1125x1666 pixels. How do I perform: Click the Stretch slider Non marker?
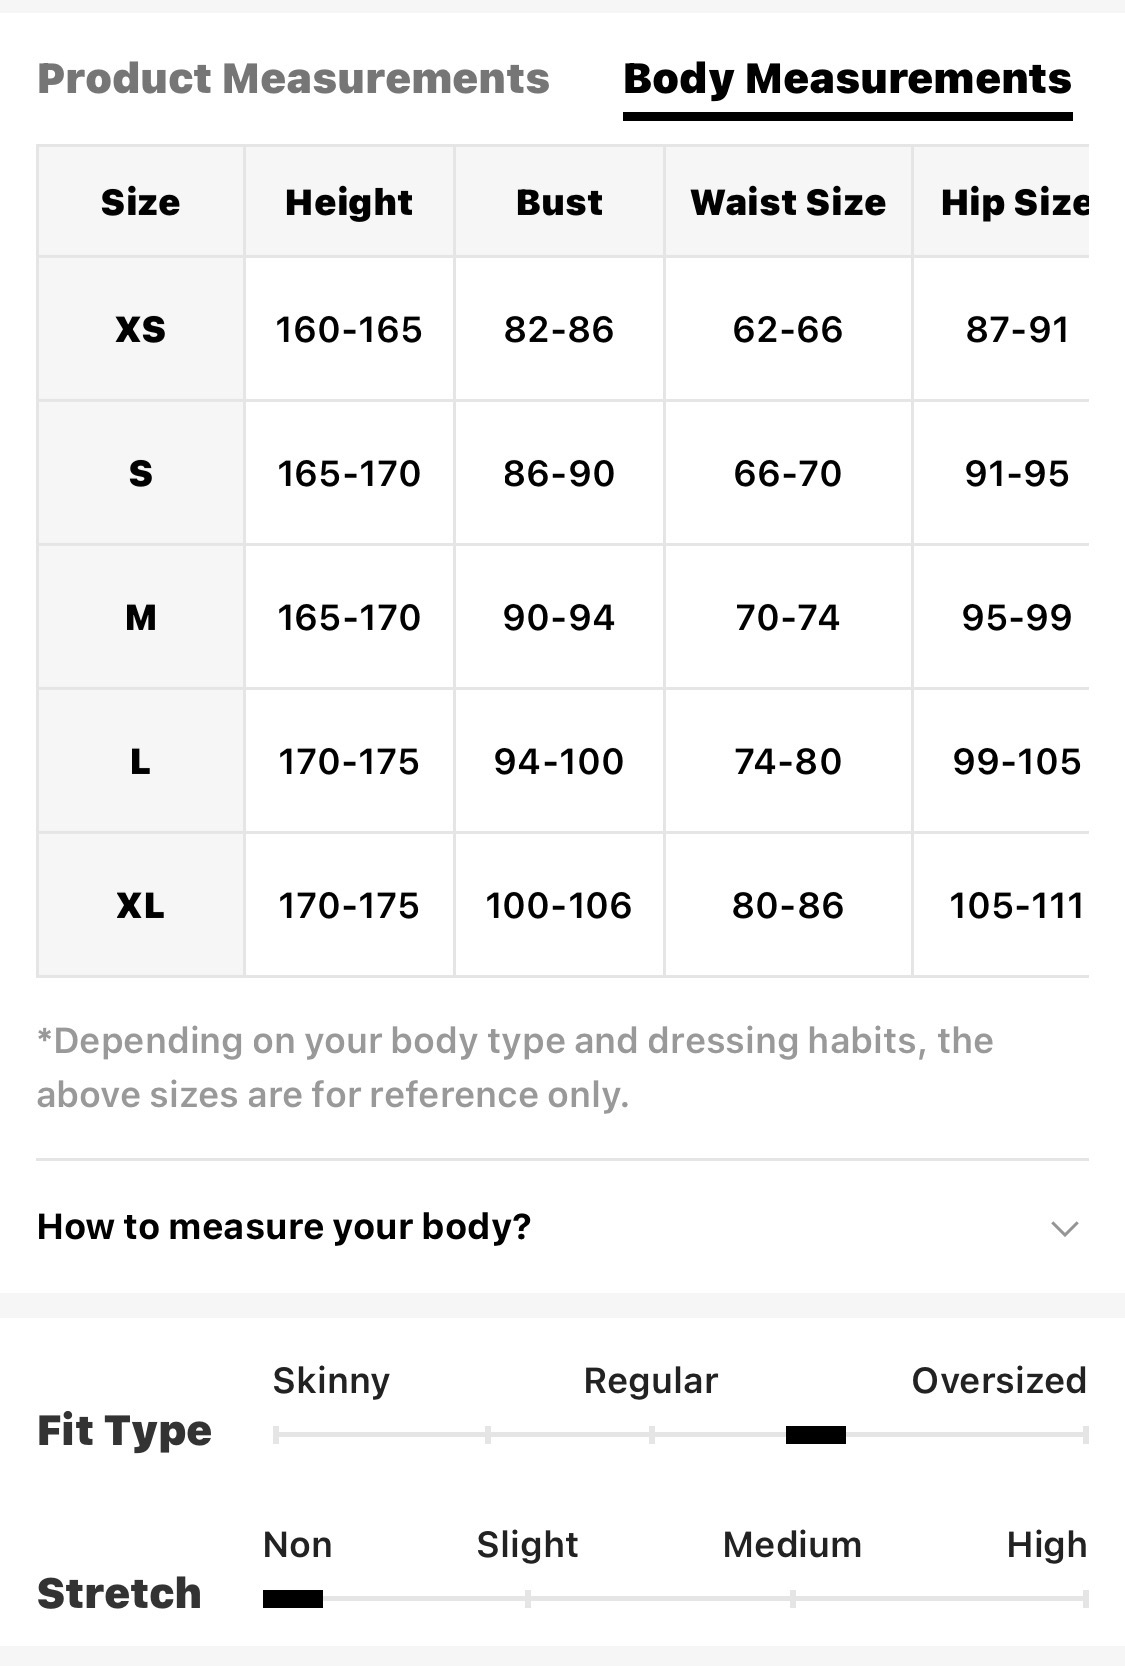click(293, 1599)
